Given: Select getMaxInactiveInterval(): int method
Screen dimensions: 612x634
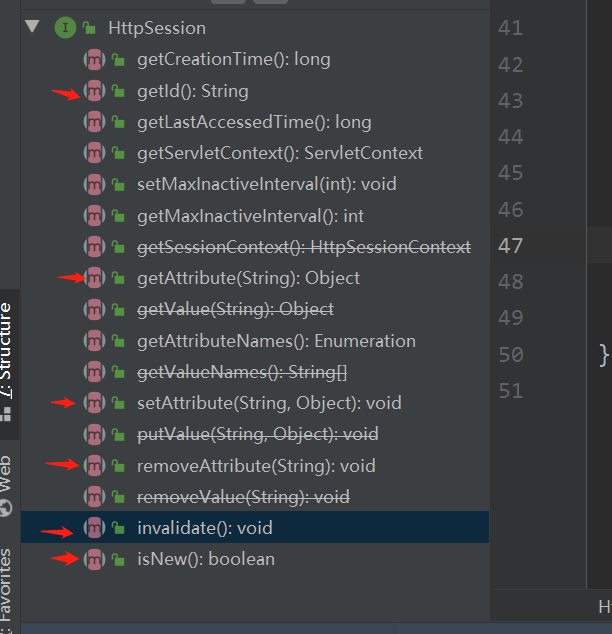Looking at the screenshot, I should coord(250,216).
